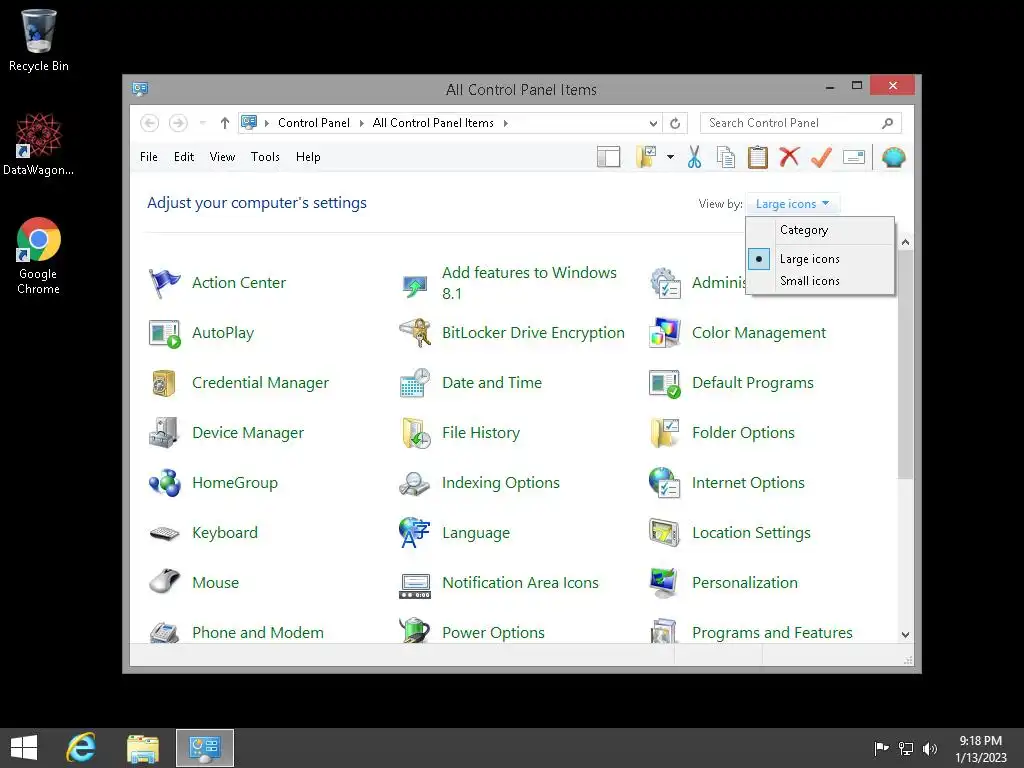The height and width of the screenshot is (768, 1024).
Task: Open Add features to Windows 8.1 link
Action: point(529,283)
